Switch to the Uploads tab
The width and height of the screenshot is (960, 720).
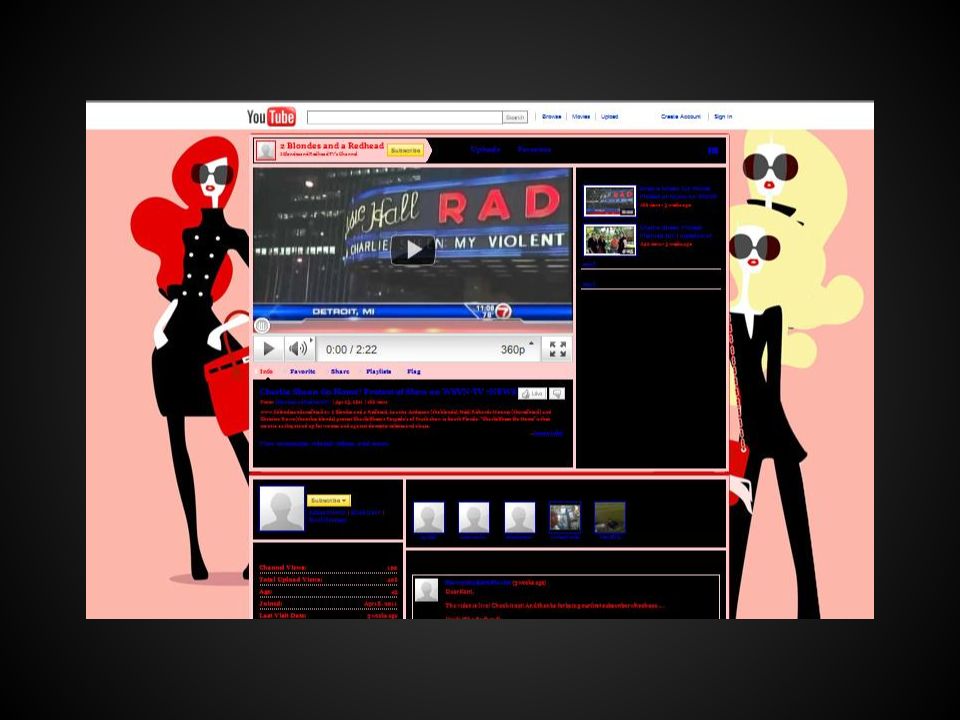coord(486,149)
